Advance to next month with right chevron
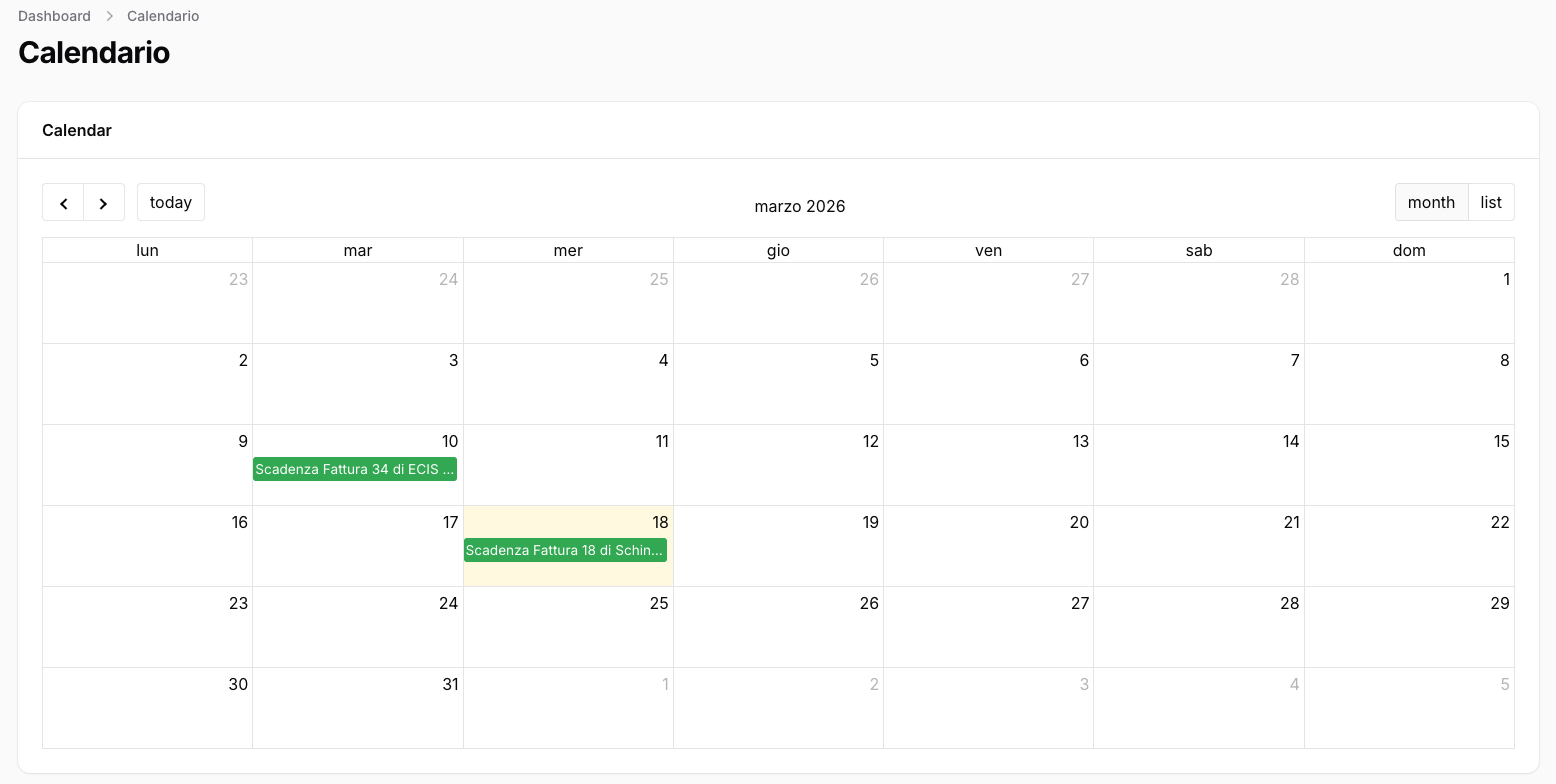The image size is (1556, 784). [x=104, y=202]
